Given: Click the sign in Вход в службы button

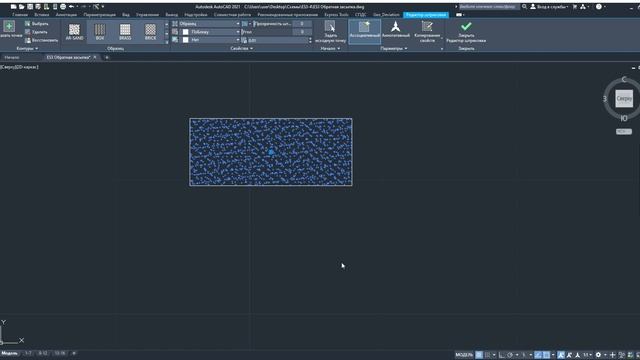Looking at the screenshot, I should point(549,7).
